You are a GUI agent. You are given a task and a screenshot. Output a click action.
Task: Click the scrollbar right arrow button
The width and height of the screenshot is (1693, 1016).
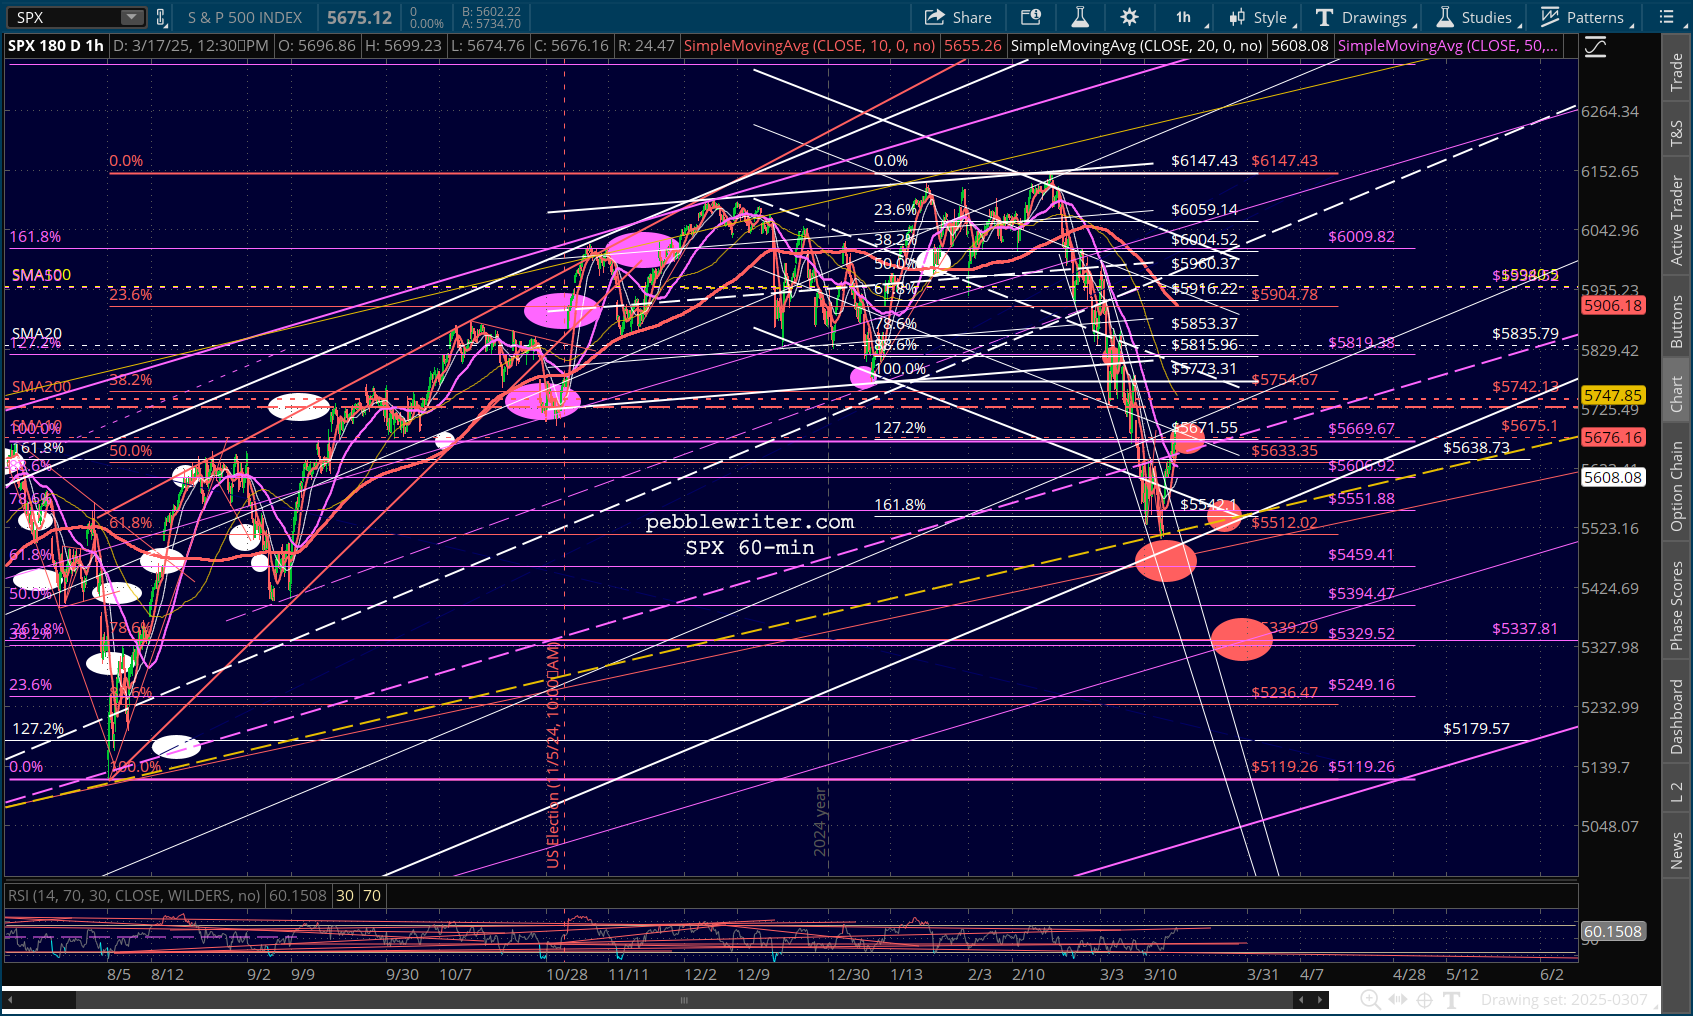[x=1321, y=1000]
